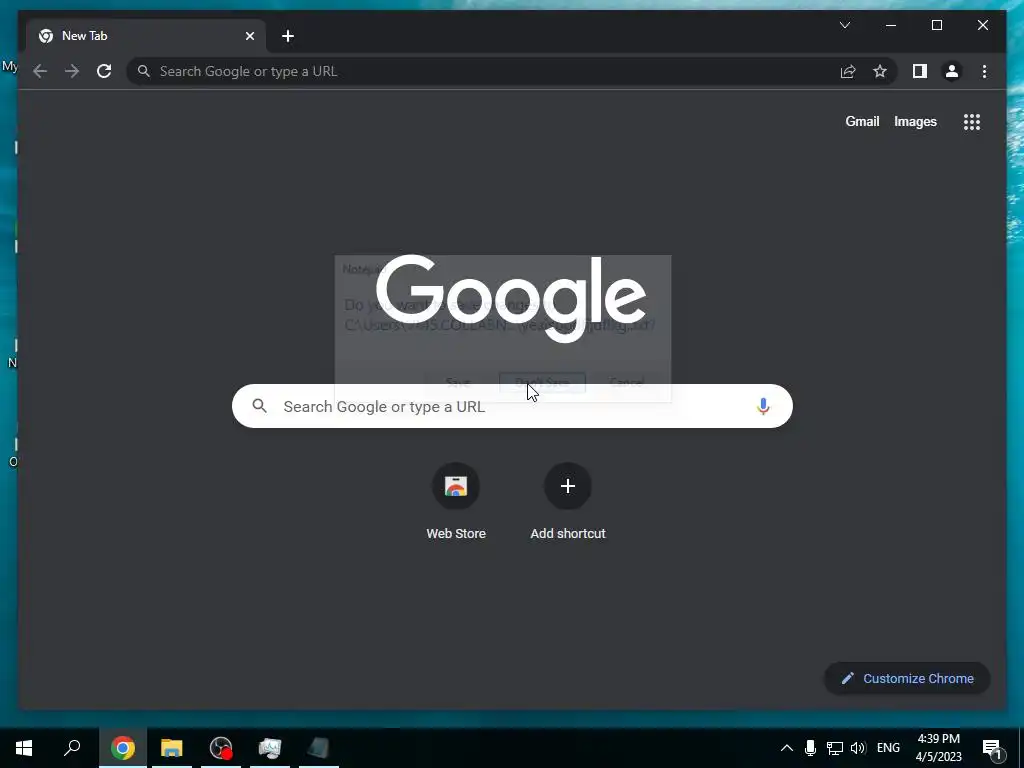This screenshot has width=1024, height=768.
Task: Select the New Tab tab
Action: [146, 36]
